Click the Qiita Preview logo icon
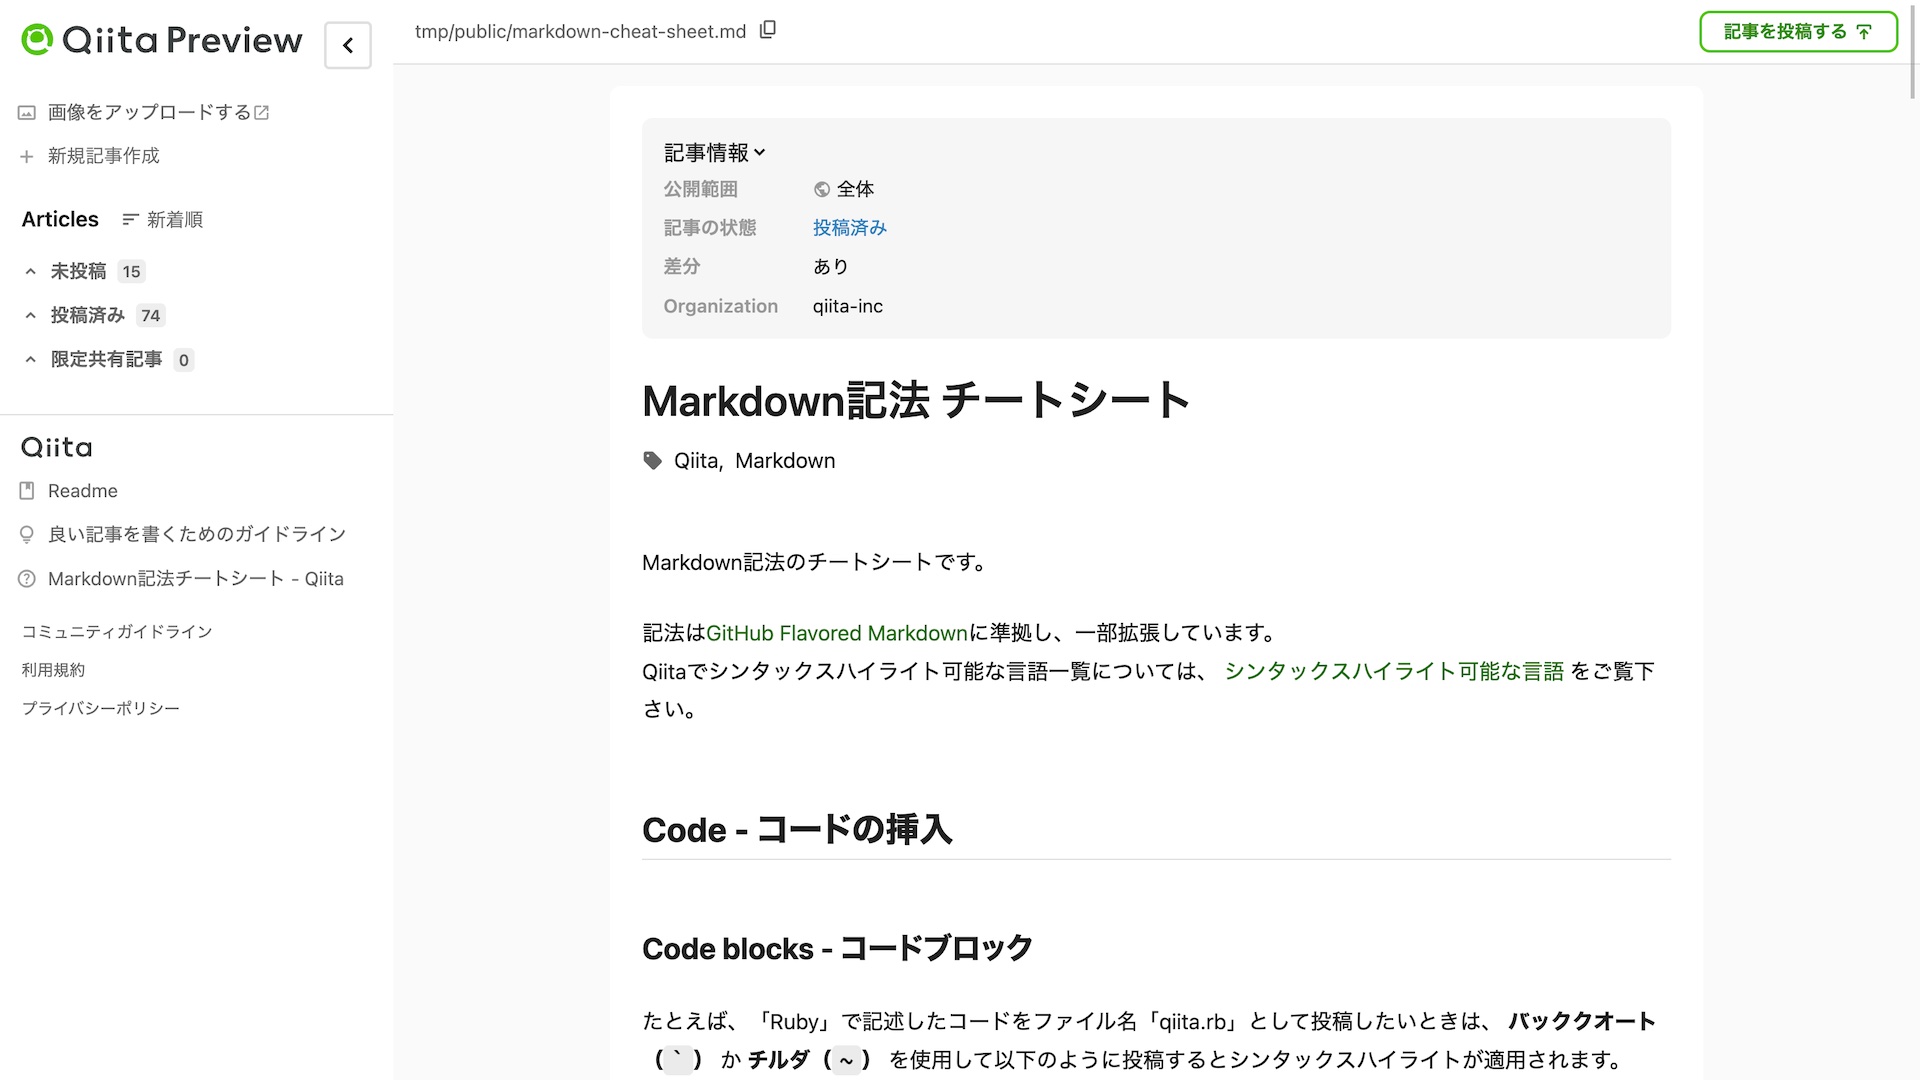This screenshot has height=1080, width=1920. coord(37,40)
